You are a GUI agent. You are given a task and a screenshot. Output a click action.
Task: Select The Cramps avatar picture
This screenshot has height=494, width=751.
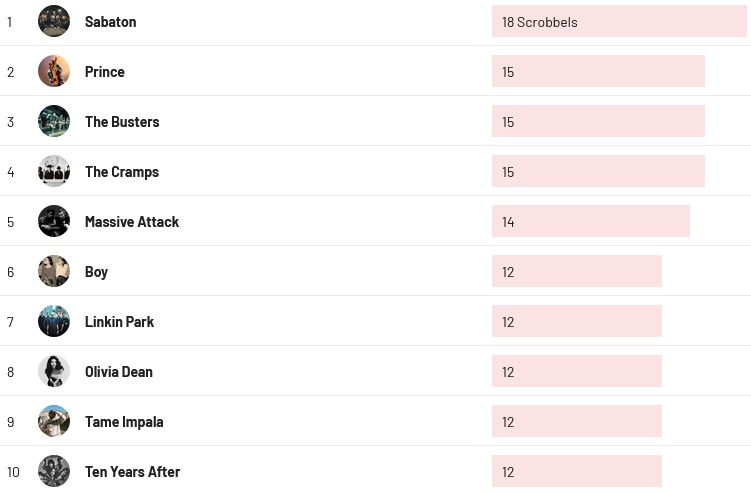coord(54,171)
